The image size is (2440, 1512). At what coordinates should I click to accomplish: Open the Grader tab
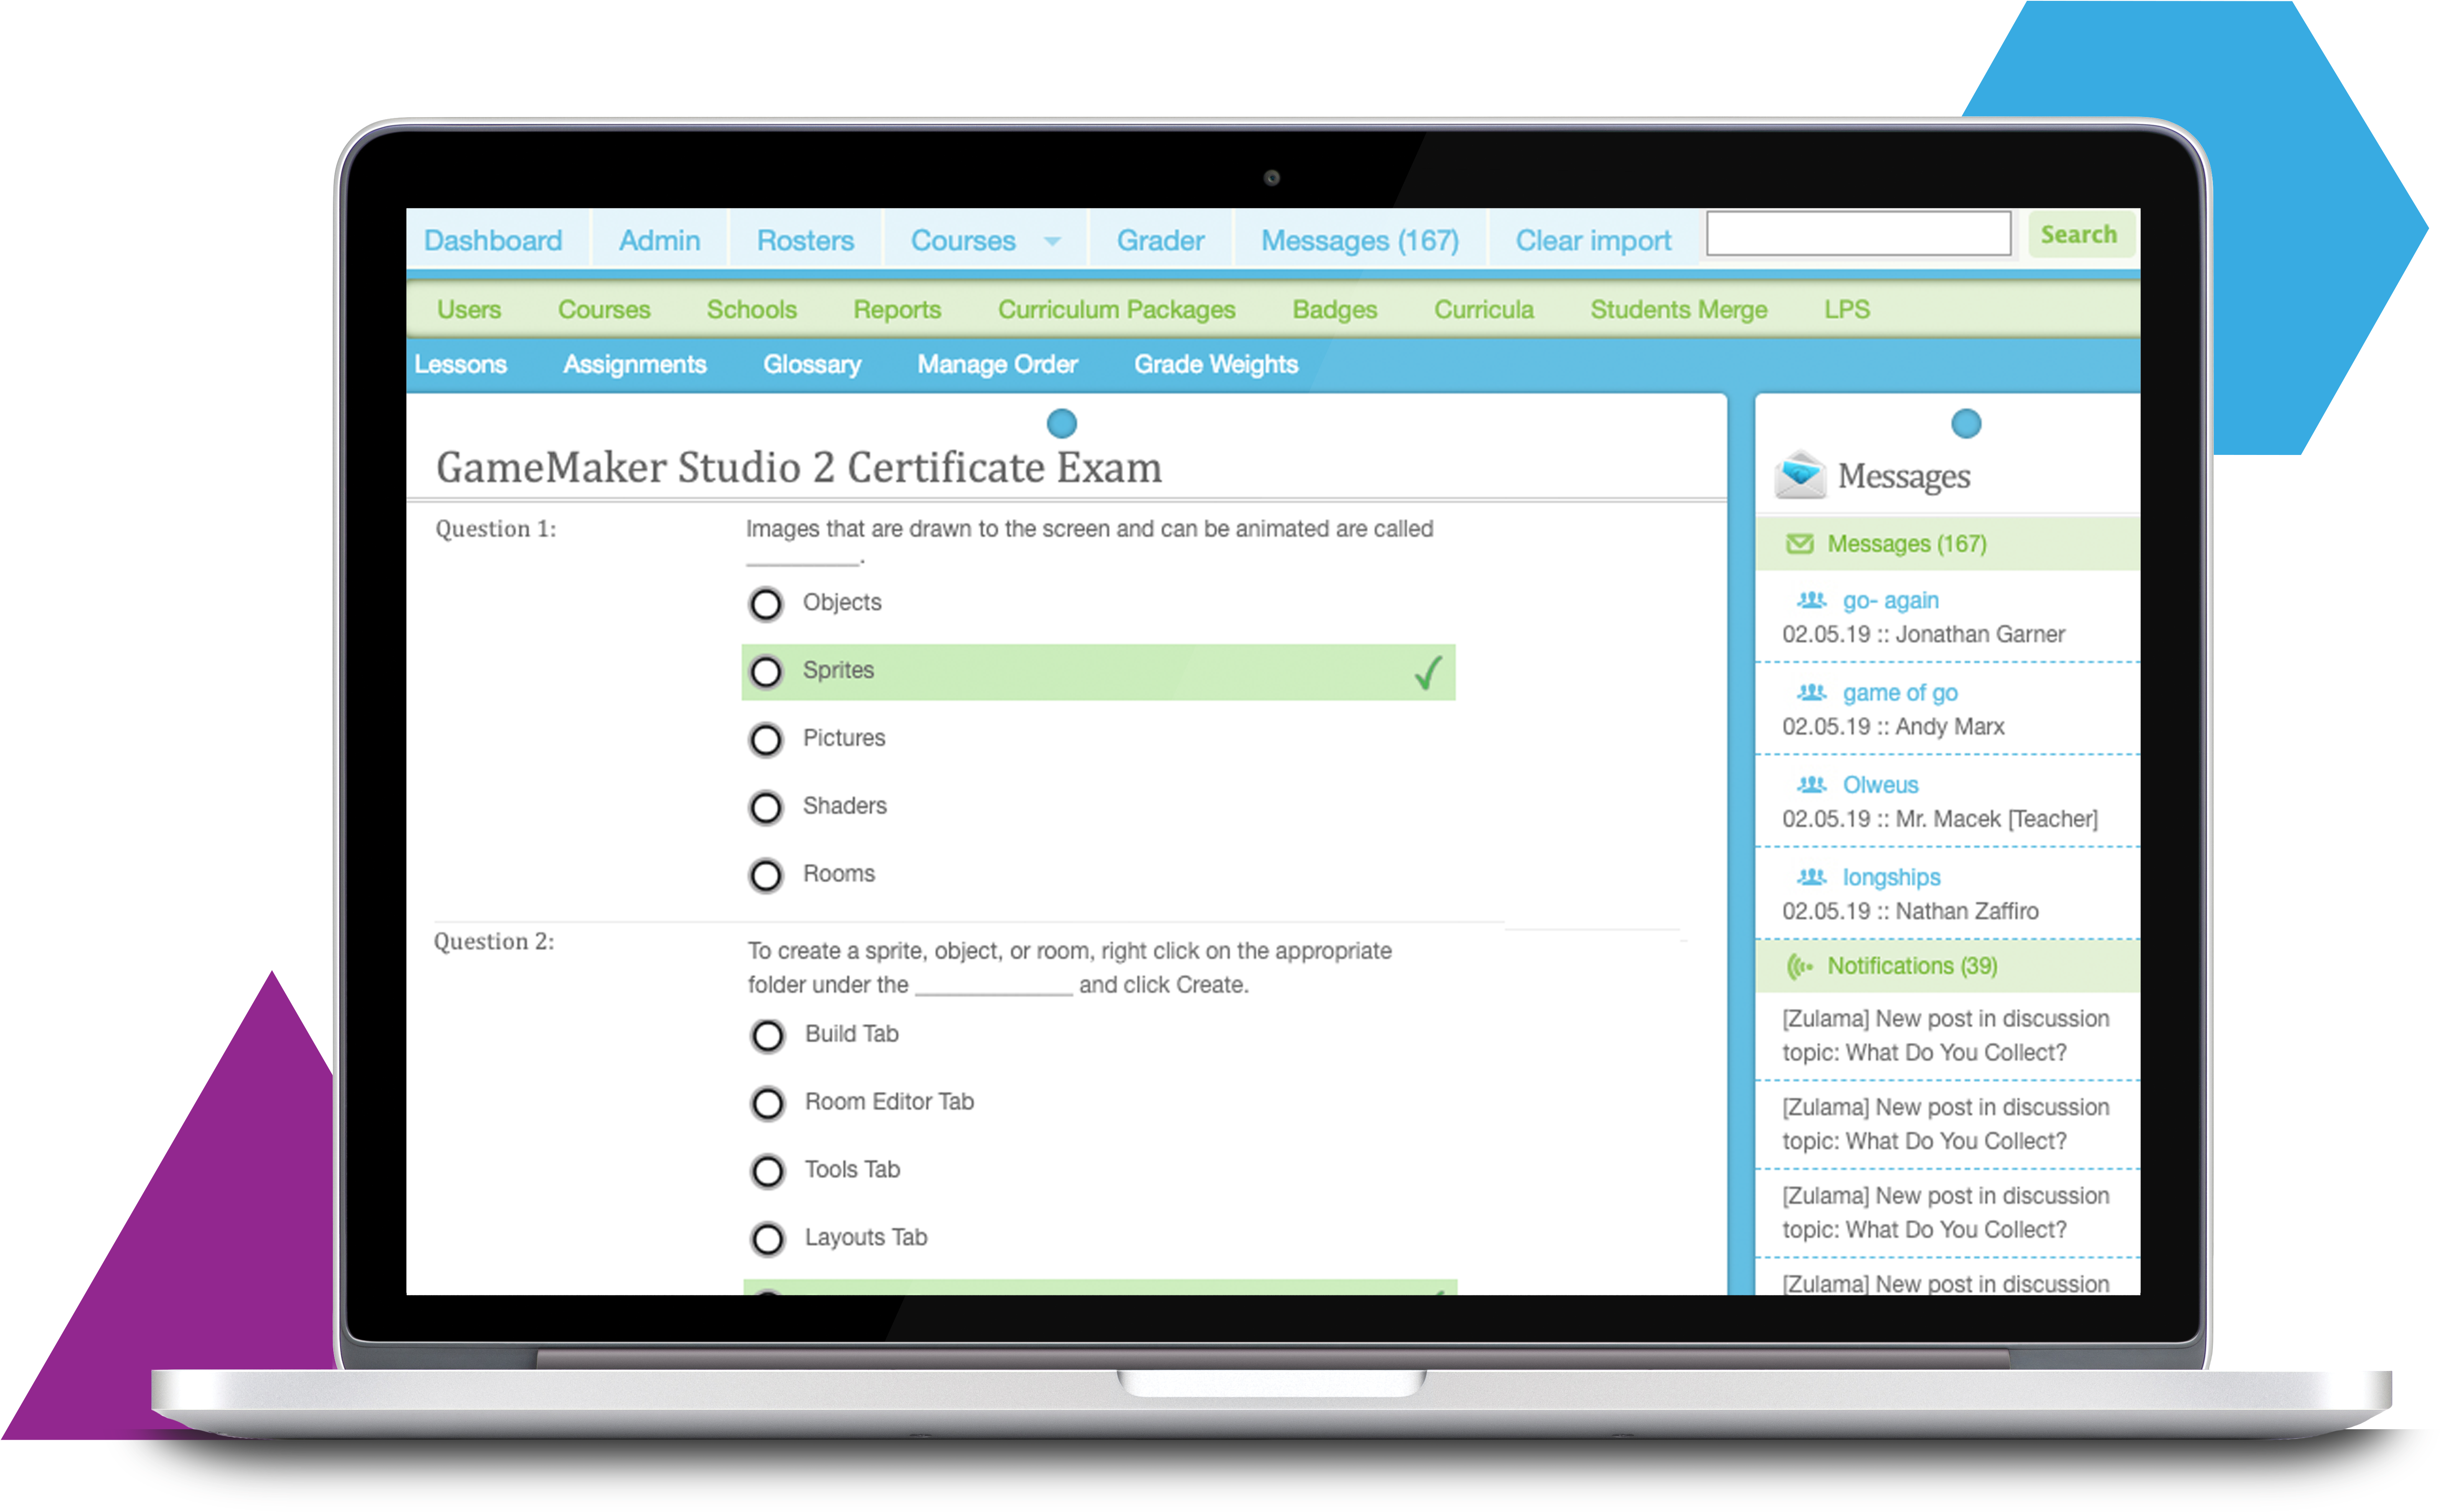click(x=1160, y=240)
